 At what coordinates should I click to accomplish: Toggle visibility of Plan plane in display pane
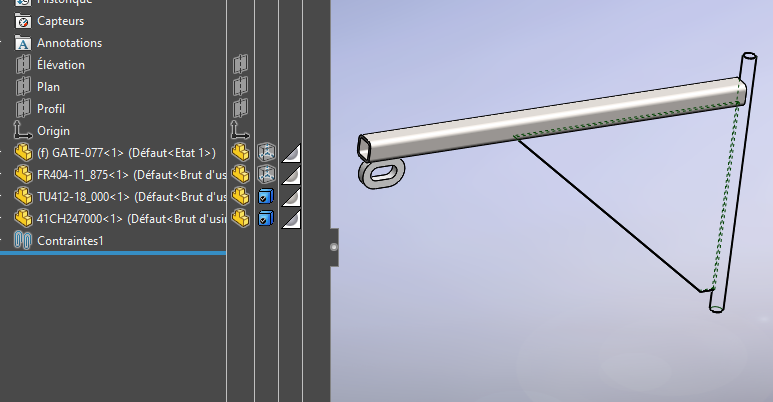[241, 86]
